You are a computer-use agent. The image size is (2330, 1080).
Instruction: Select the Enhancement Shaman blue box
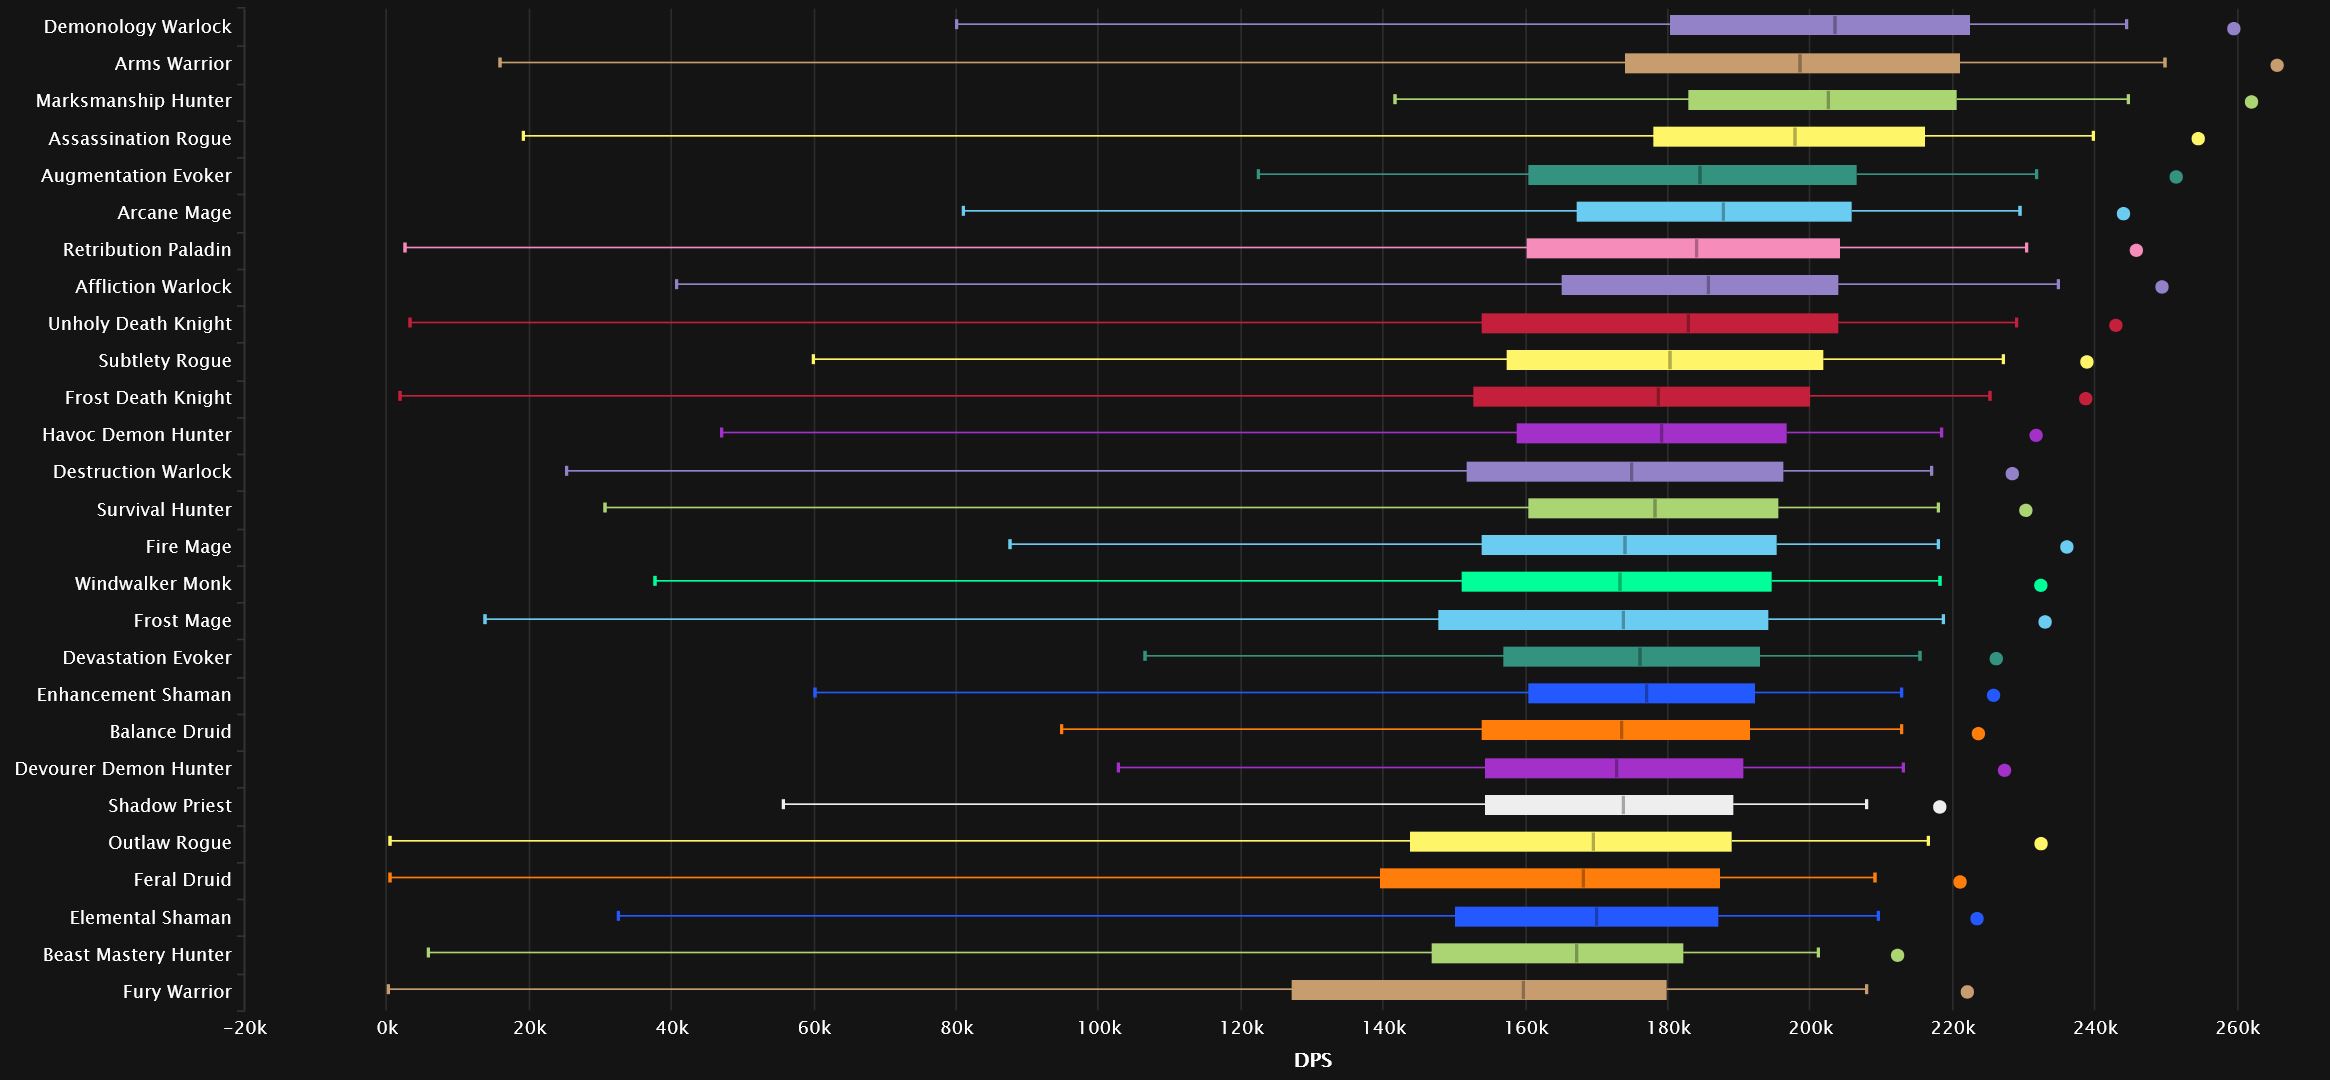point(1641,693)
